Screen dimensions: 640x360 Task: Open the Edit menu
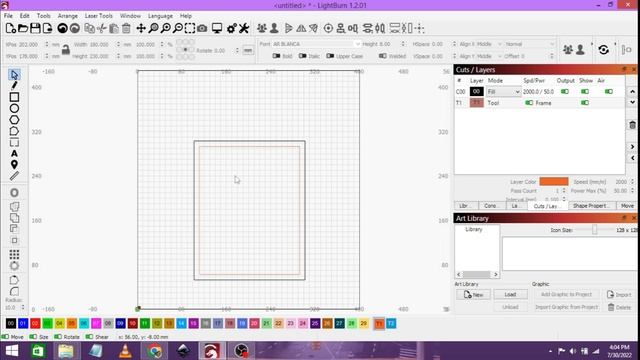(24, 16)
